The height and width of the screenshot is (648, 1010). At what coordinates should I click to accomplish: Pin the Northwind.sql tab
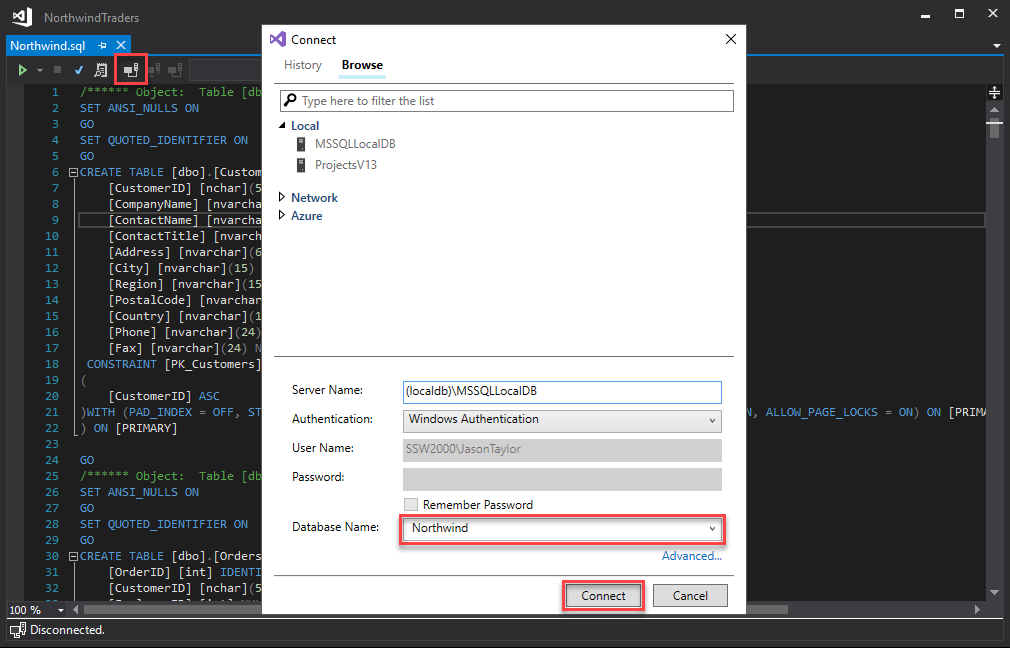[x=102, y=46]
